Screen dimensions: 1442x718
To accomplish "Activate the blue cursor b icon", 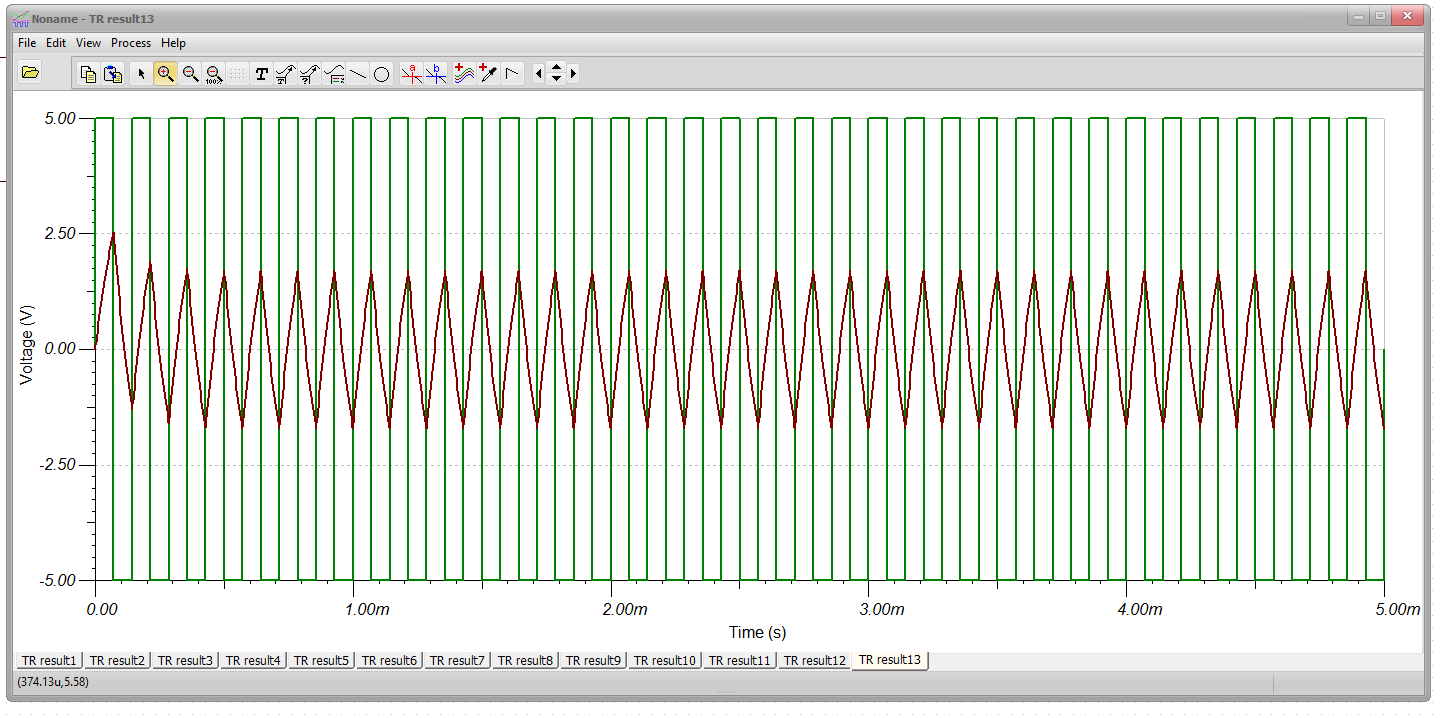I will click(x=436, y=73).
